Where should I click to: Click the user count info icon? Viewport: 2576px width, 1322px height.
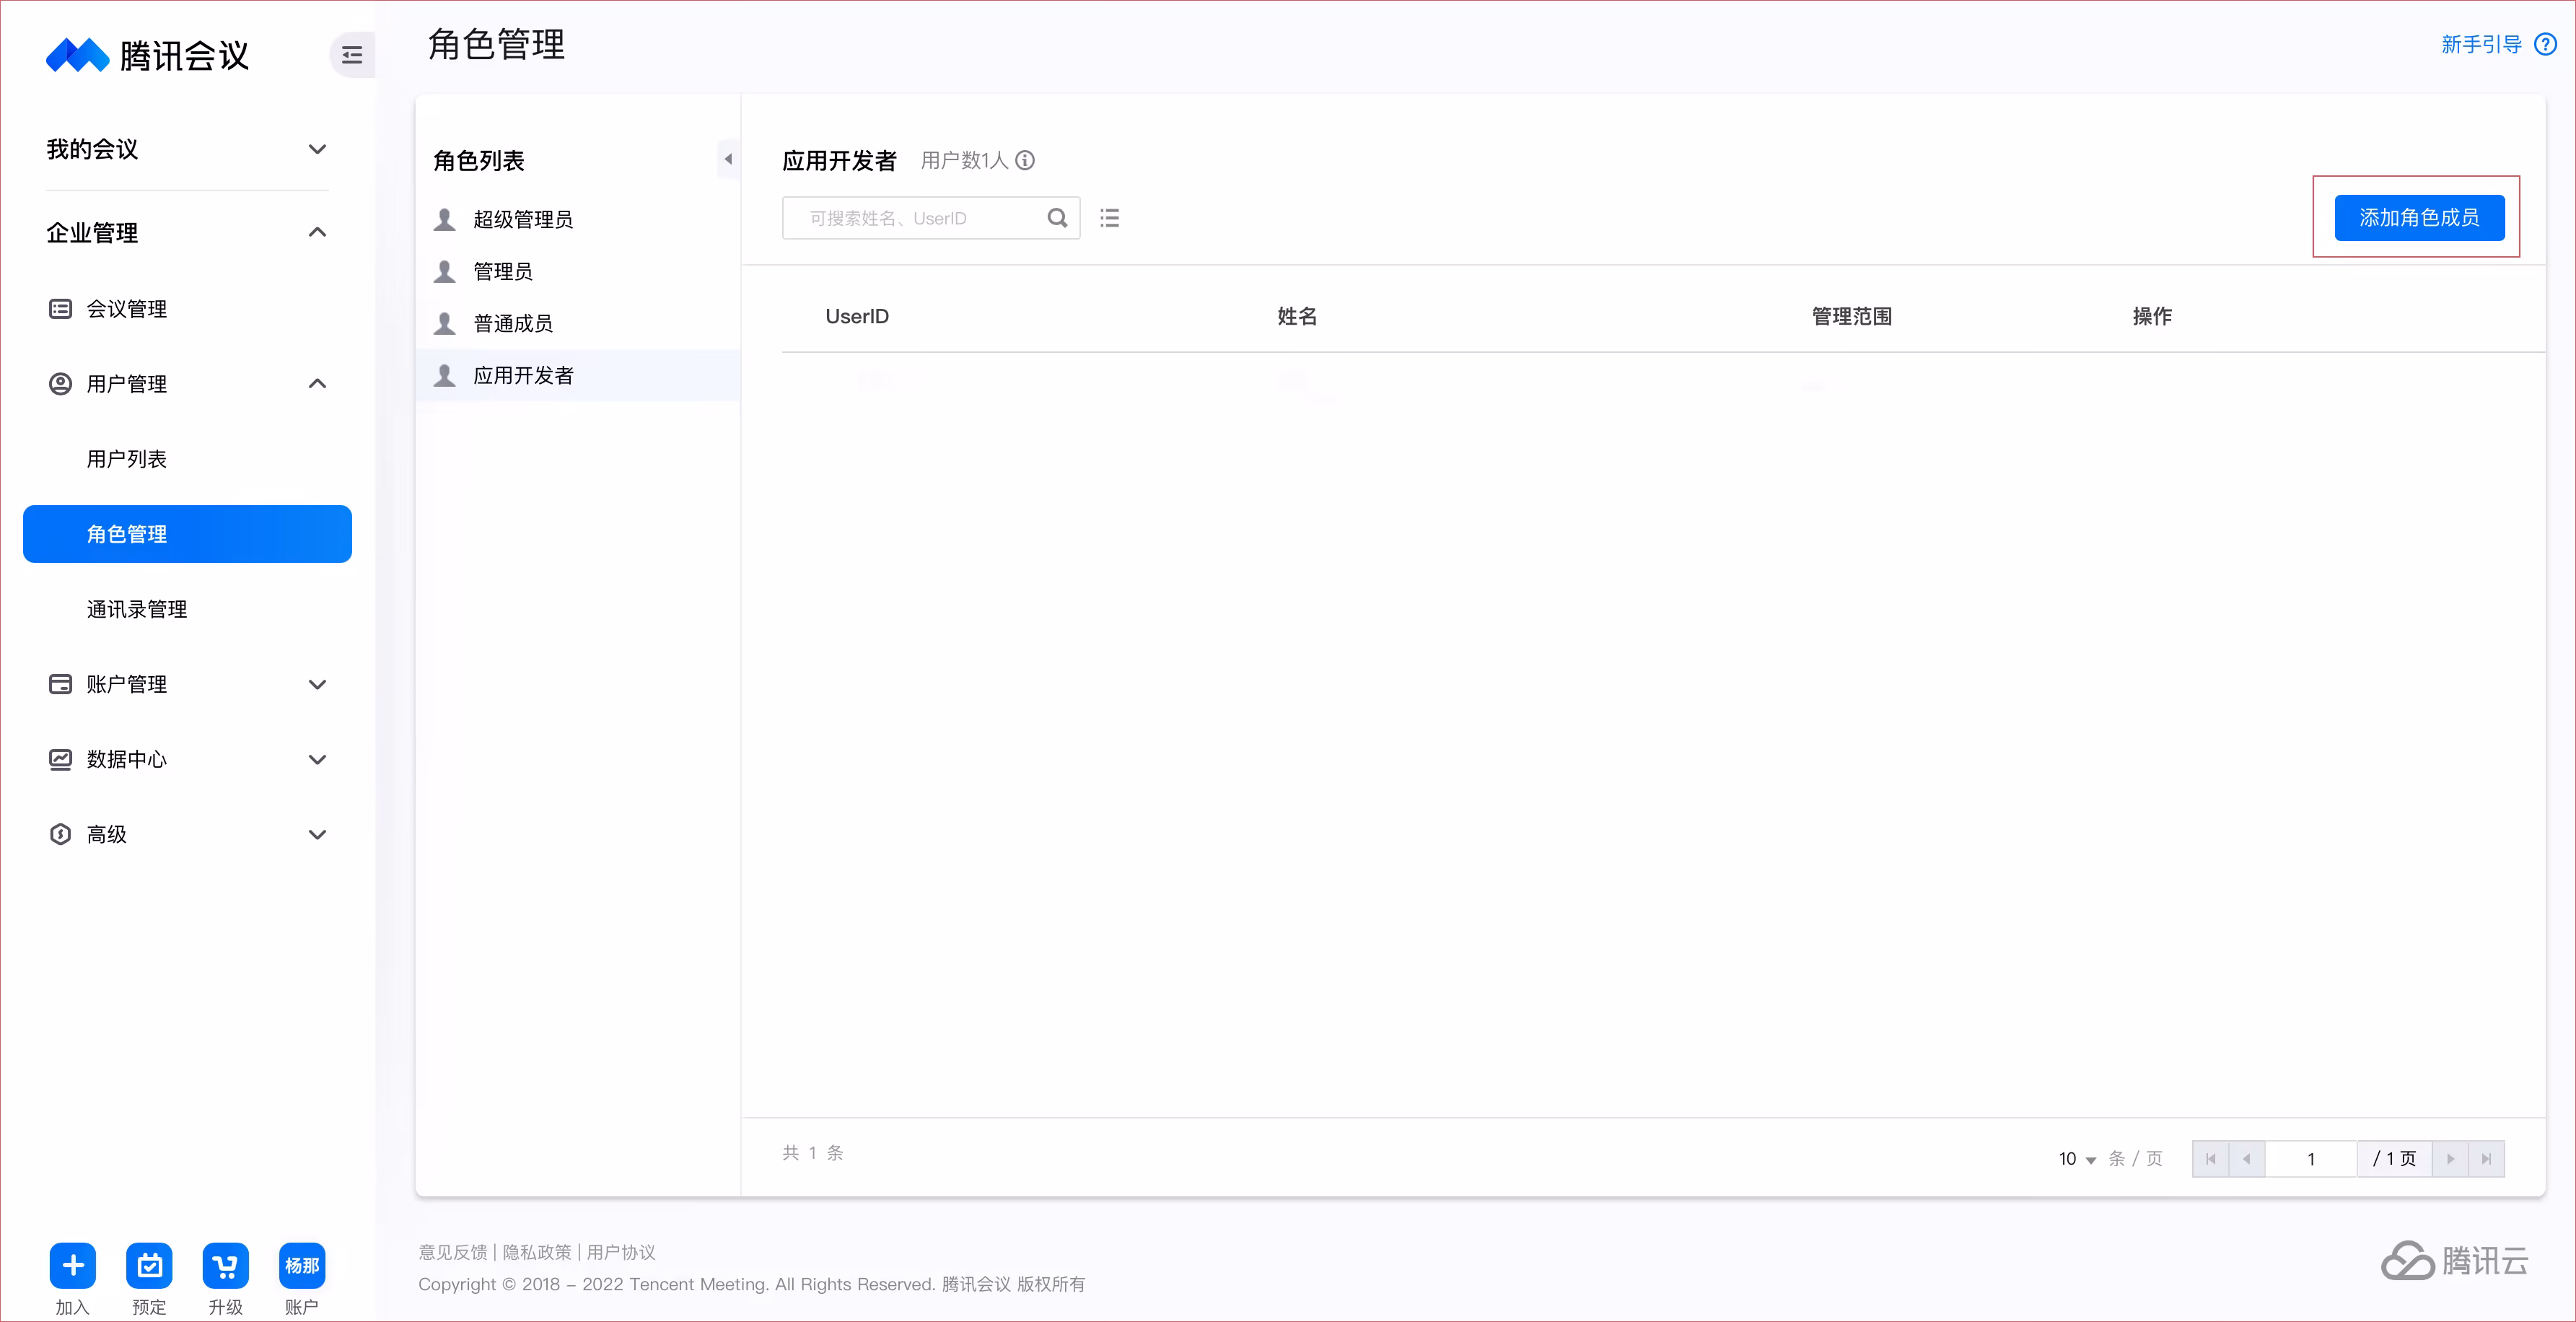click(x=1025, y=160)
